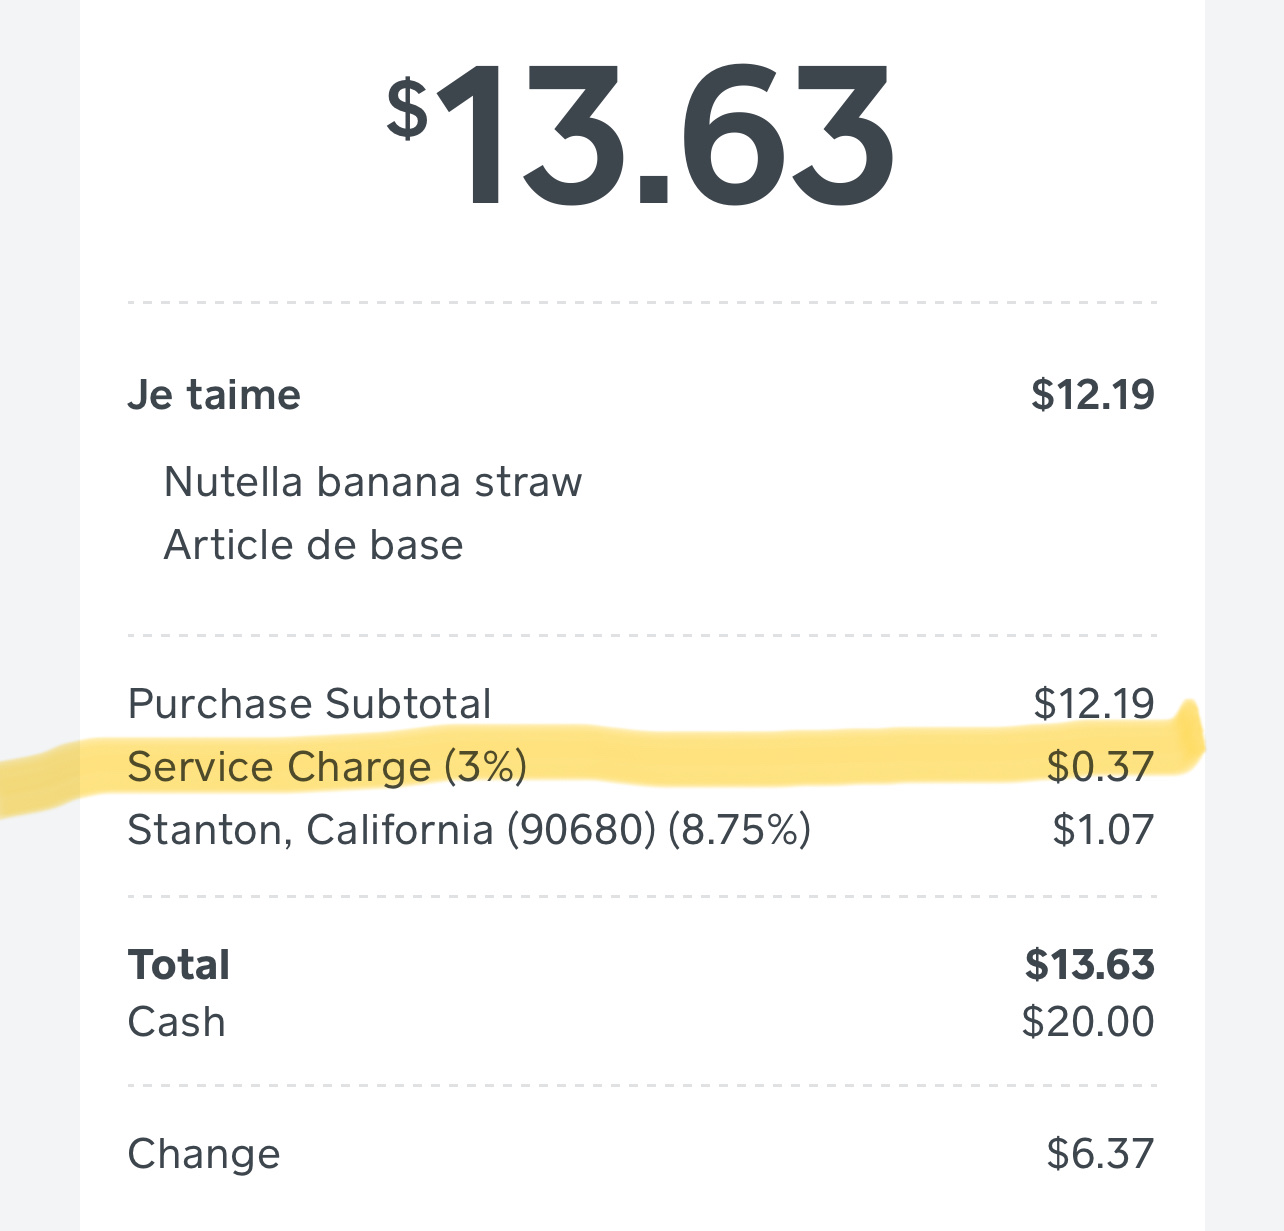Click the $1.07 tax amount
Viewport: 1284px width, 1231px height.
1103,830
